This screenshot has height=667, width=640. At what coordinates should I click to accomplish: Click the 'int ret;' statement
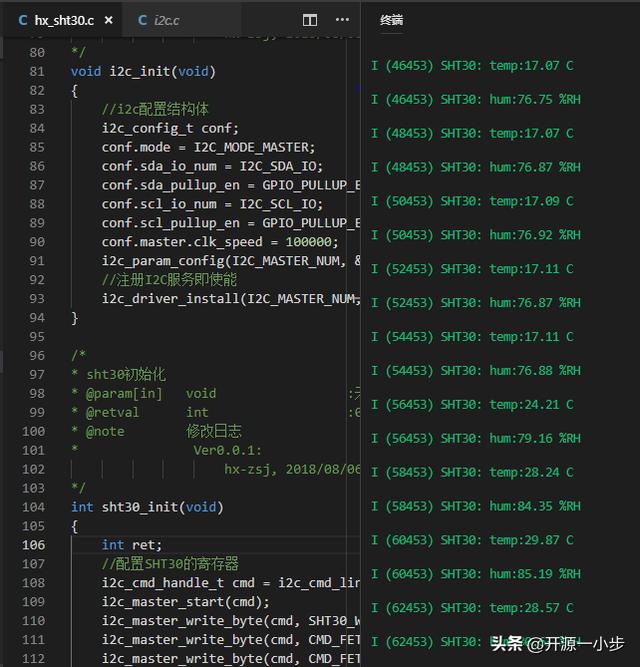(132, 545)
